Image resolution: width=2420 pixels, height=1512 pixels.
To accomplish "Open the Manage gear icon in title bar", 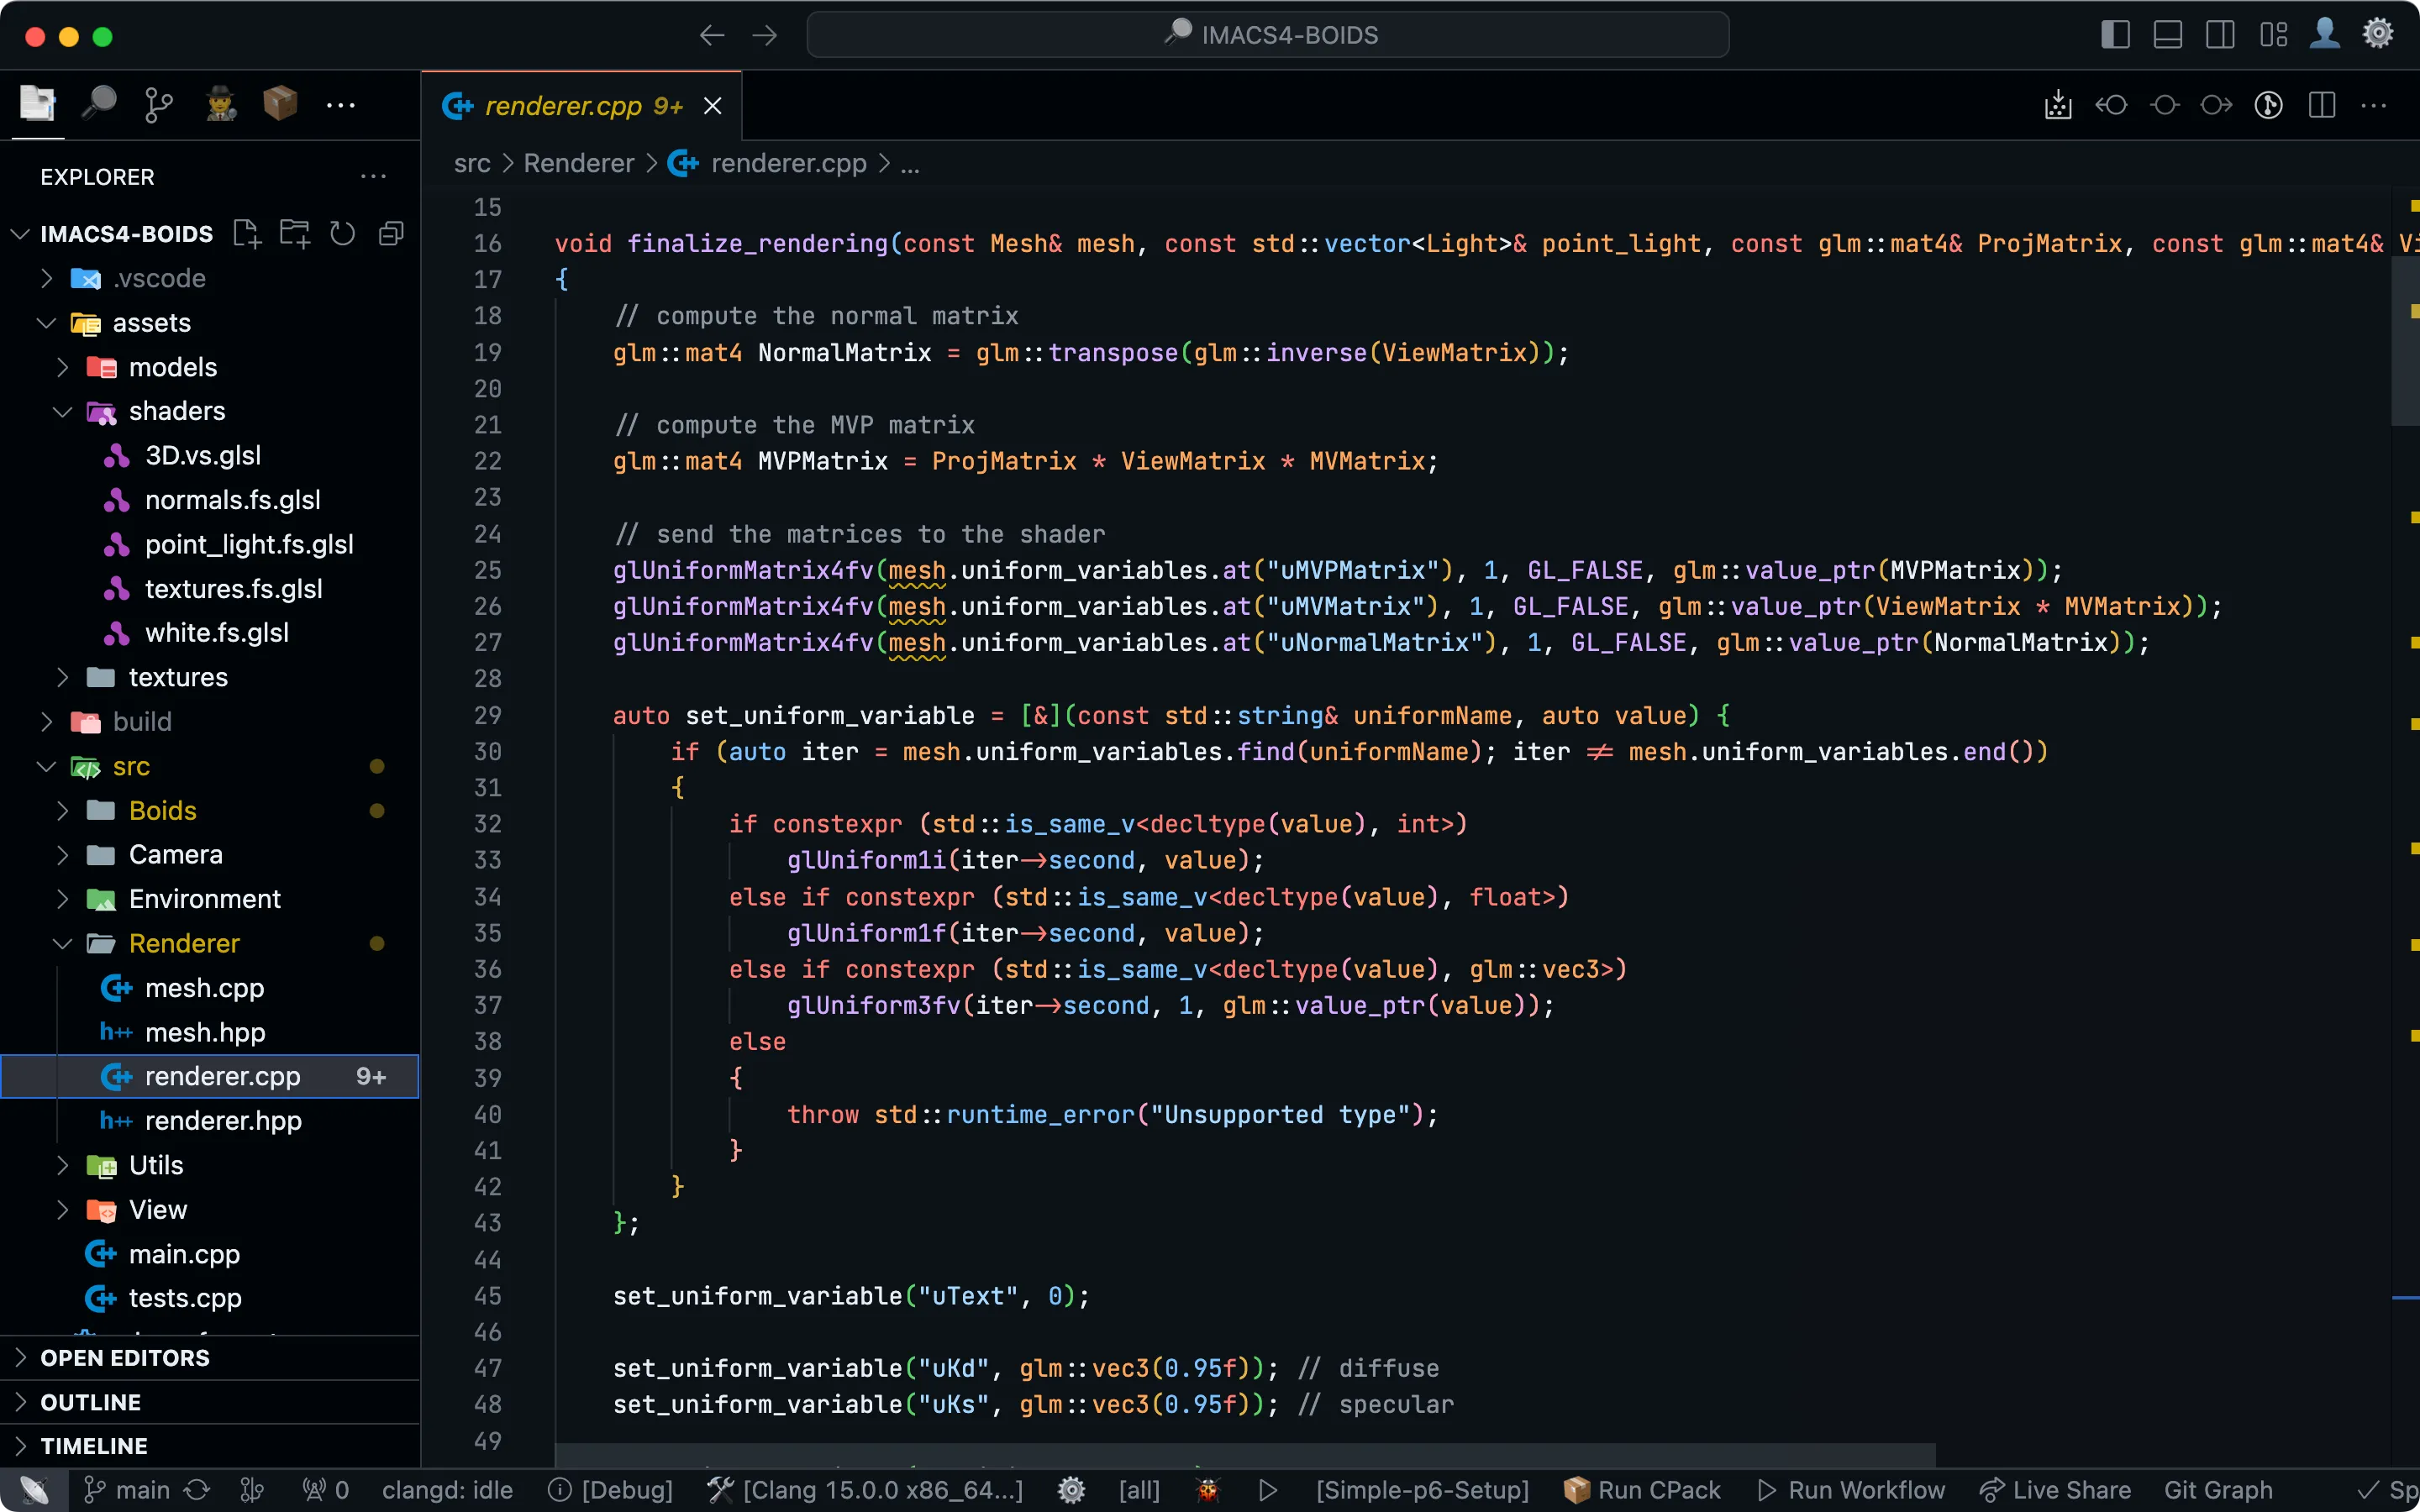I will click(x=2377, y=35).
